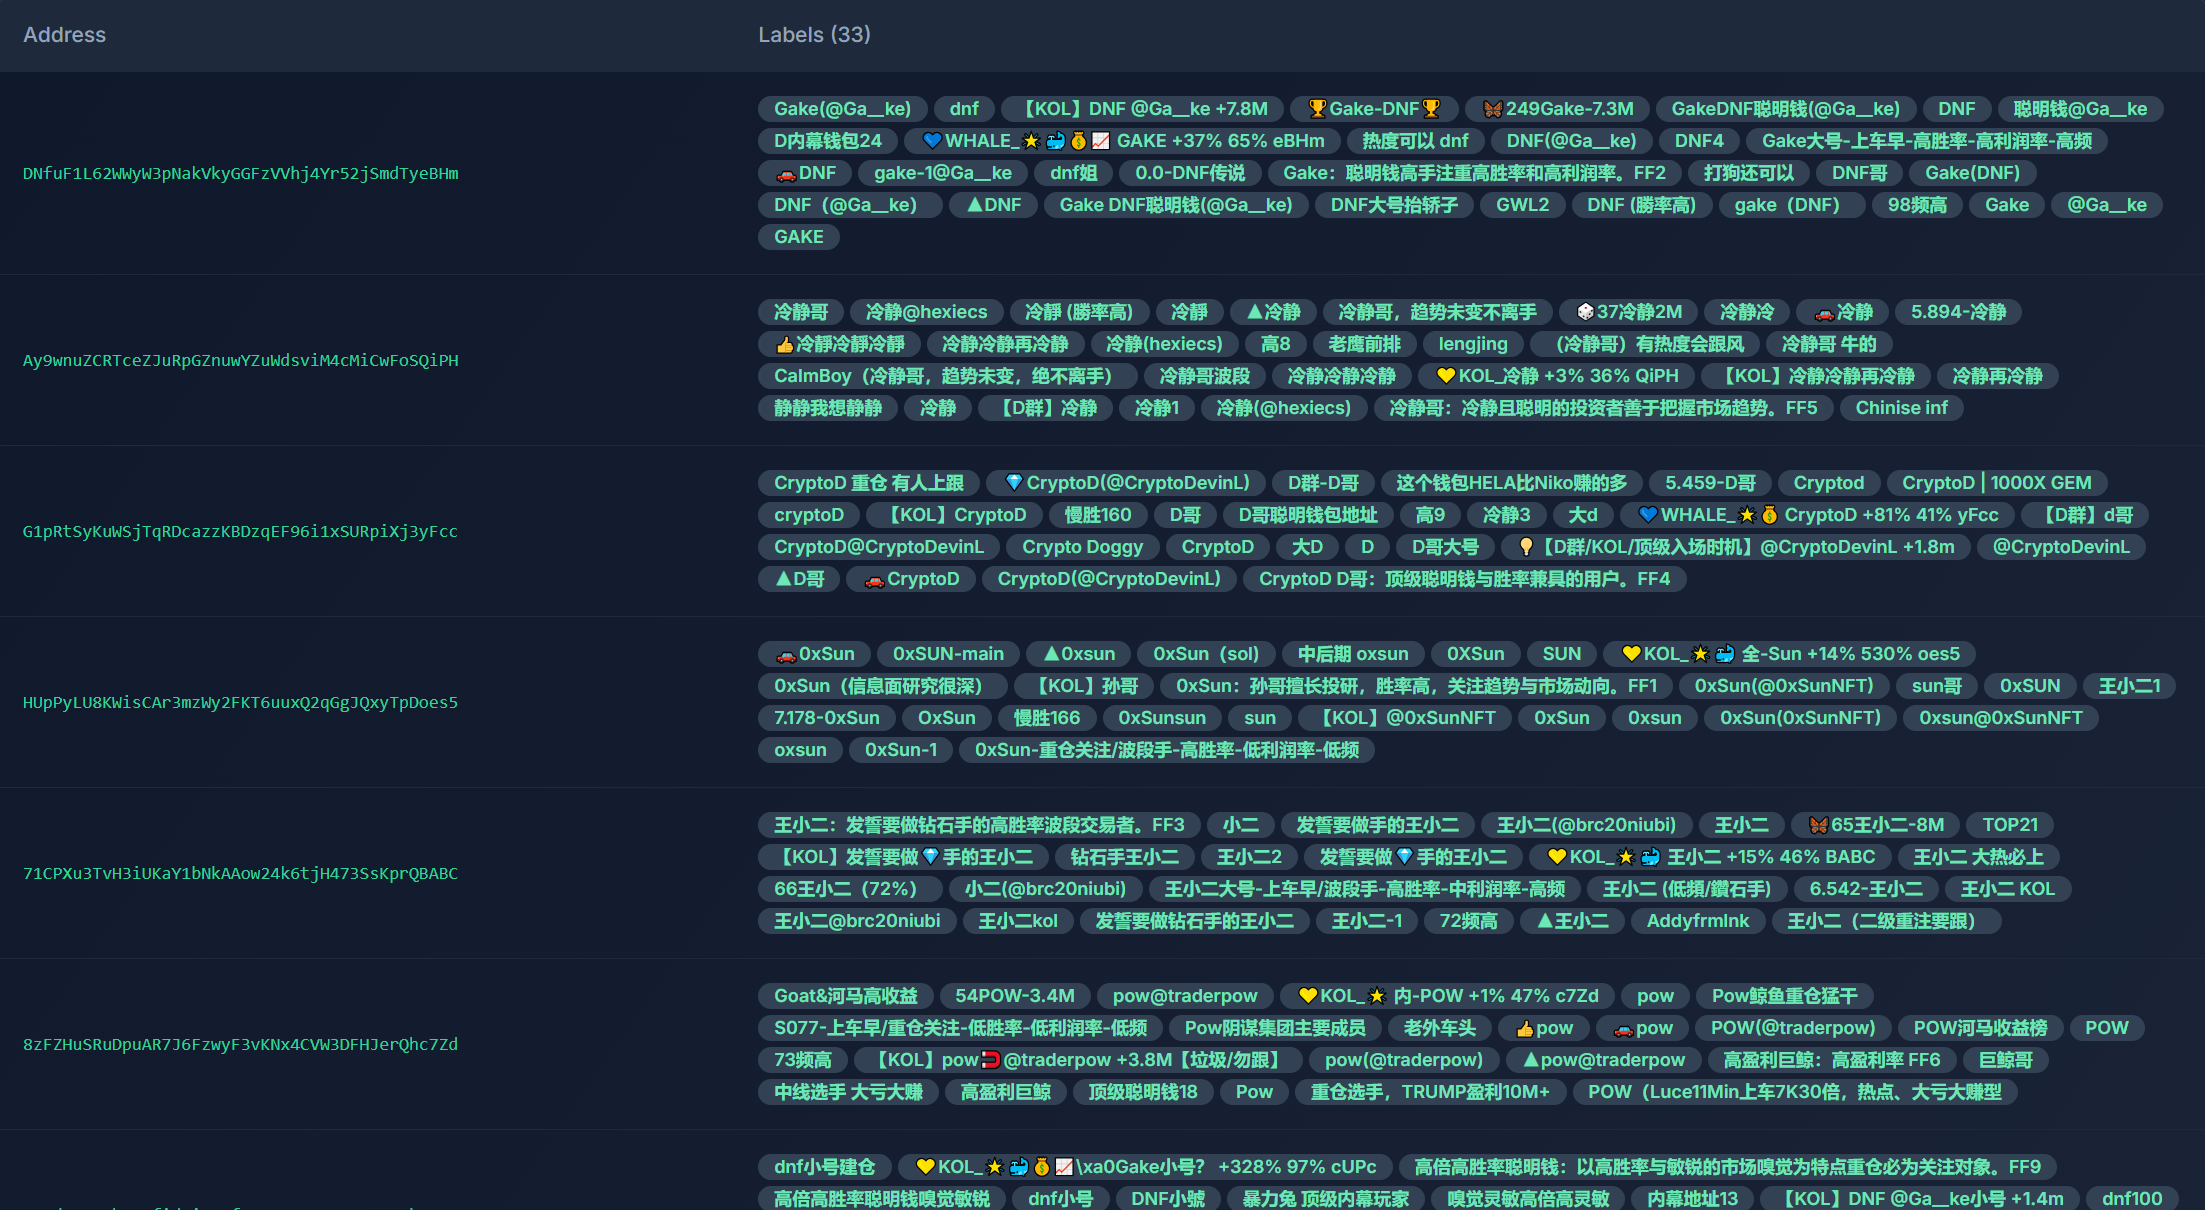Viewport: 2205px width, 1210px height.
Task: Click the thumbs-up 冷靜冷靜冷靜 label
Action: point(839,344)
